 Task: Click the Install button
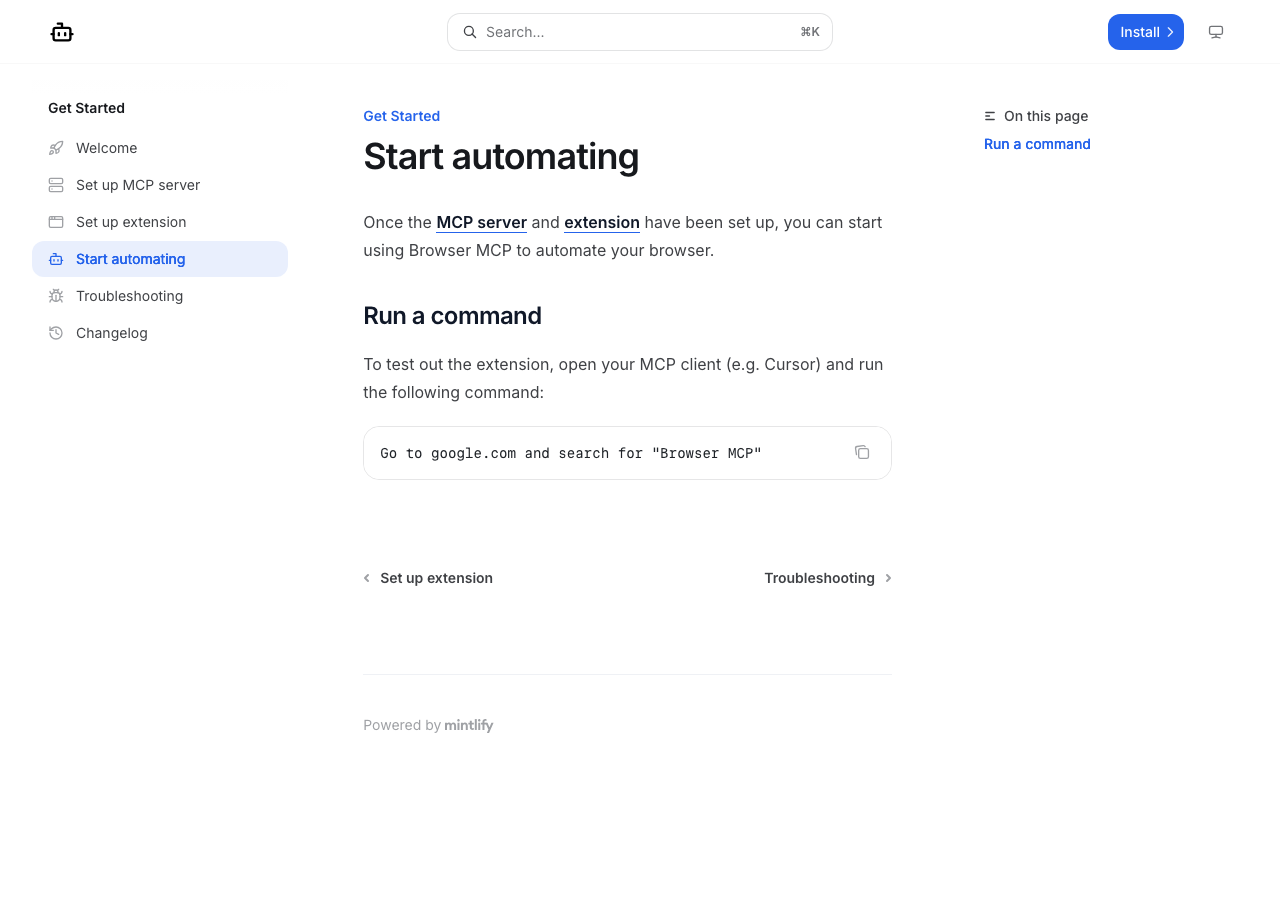tap(1146, 32)
